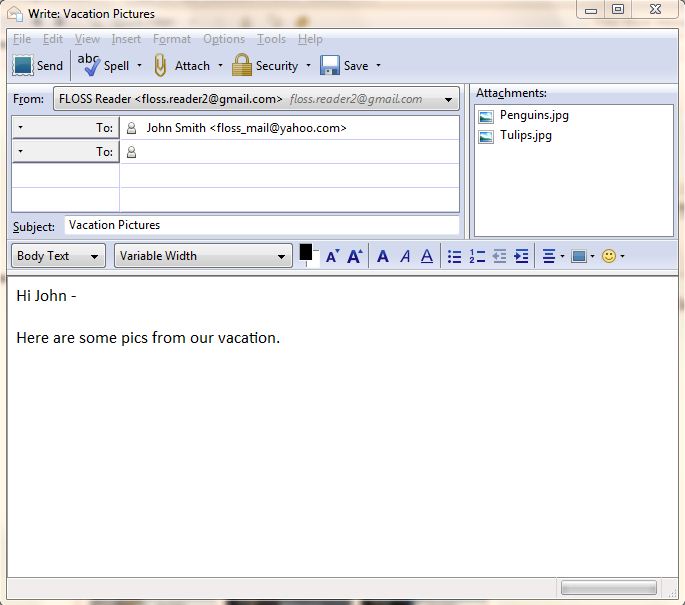Toggle bold text formatting
685x605 pixels.
[x=382, y=256]
